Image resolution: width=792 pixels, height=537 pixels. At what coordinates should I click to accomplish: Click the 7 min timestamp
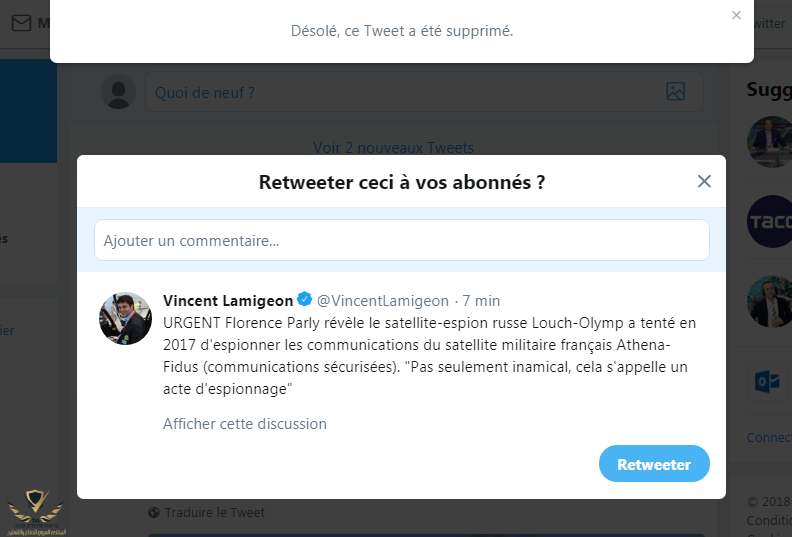[481, 300]
